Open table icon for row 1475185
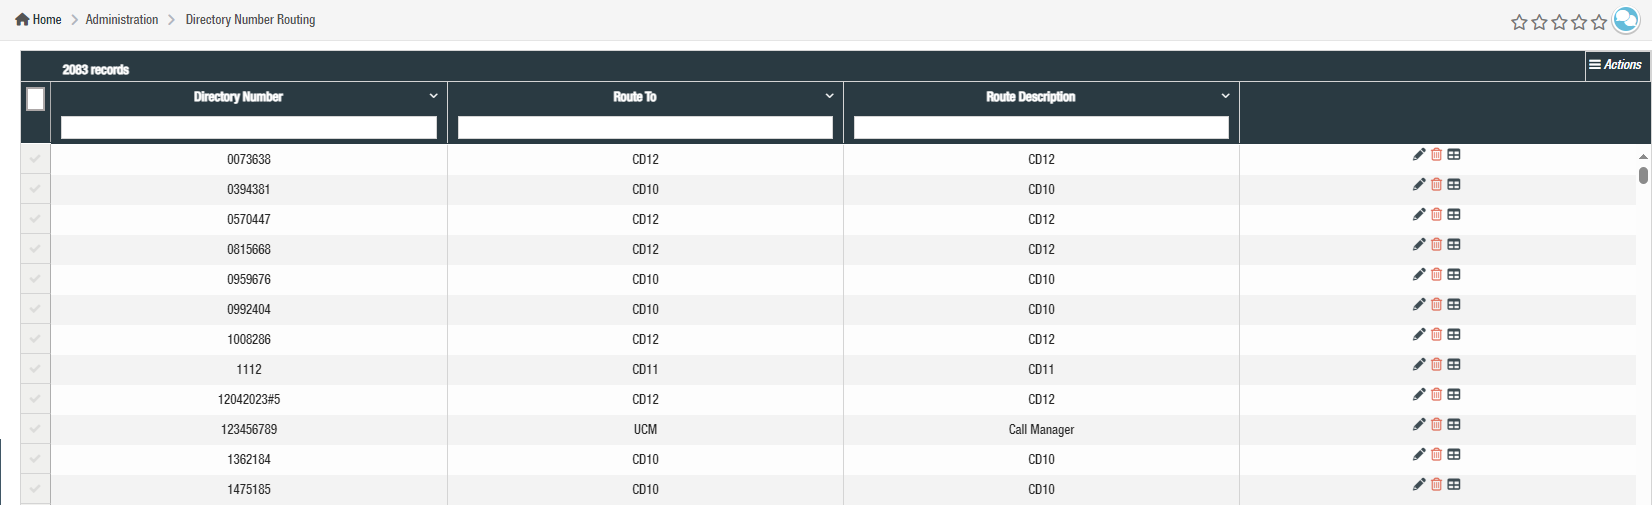Image resolution: width=1652 pixels, height=505 pixels. (1454, 484)
